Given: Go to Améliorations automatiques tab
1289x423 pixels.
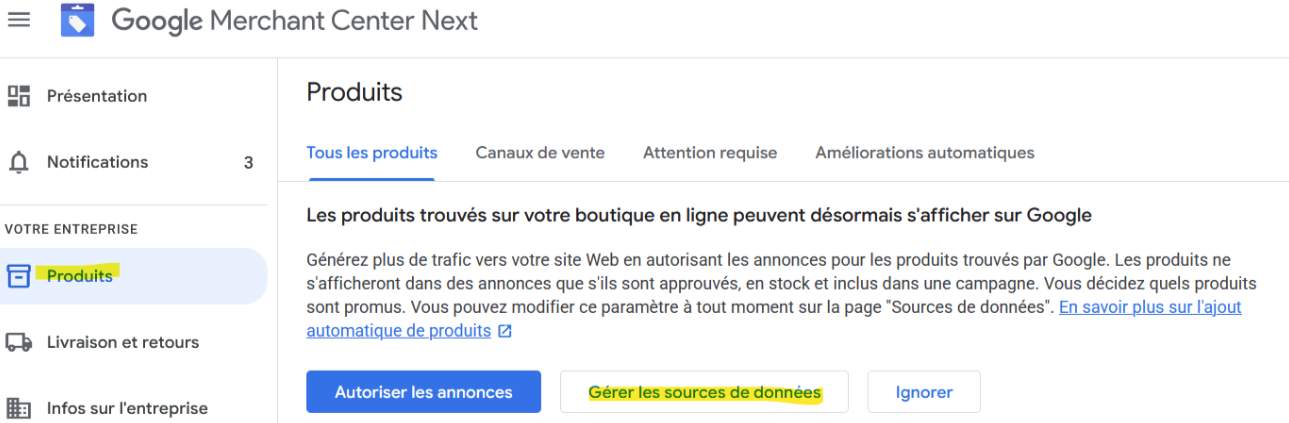Looking at the screenshot, I should 925,153.
